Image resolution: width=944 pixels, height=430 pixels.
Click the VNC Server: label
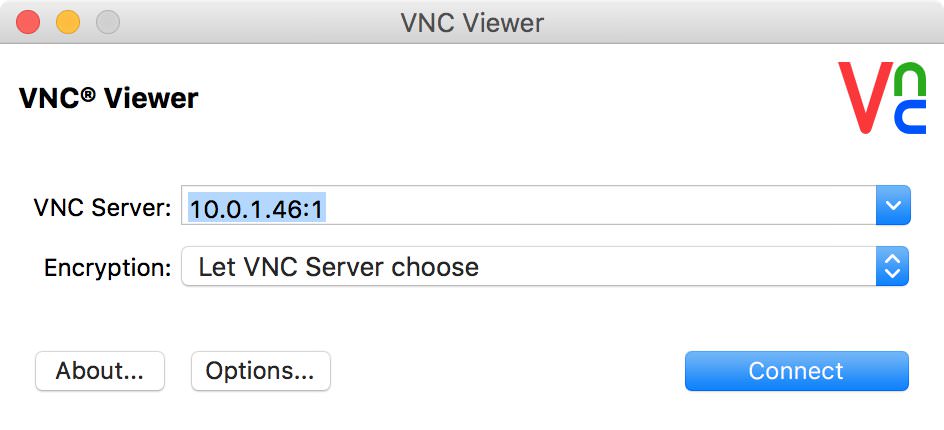[x=103, y=208]
